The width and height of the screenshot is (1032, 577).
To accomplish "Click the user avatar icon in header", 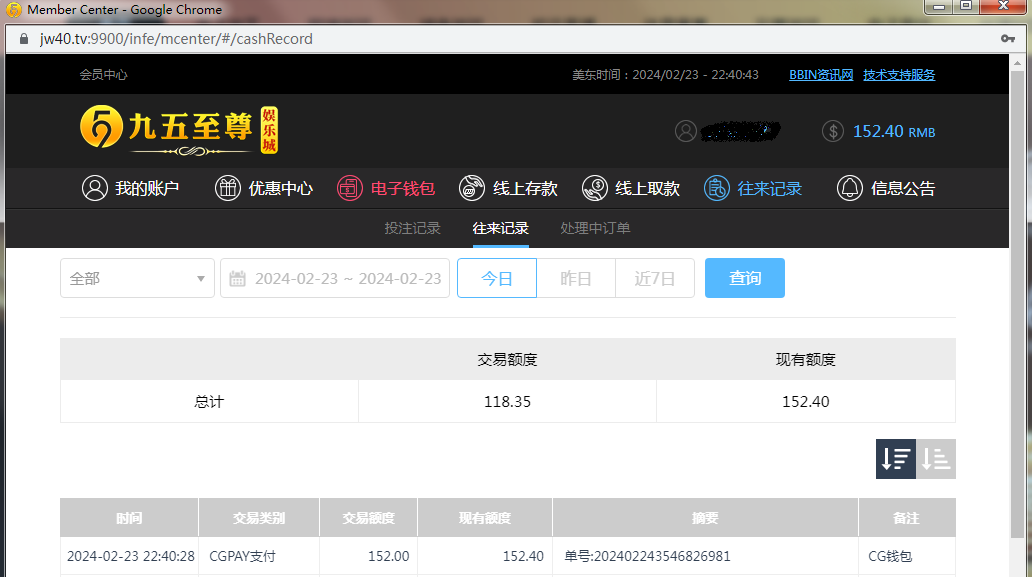I will pos(686,131).
